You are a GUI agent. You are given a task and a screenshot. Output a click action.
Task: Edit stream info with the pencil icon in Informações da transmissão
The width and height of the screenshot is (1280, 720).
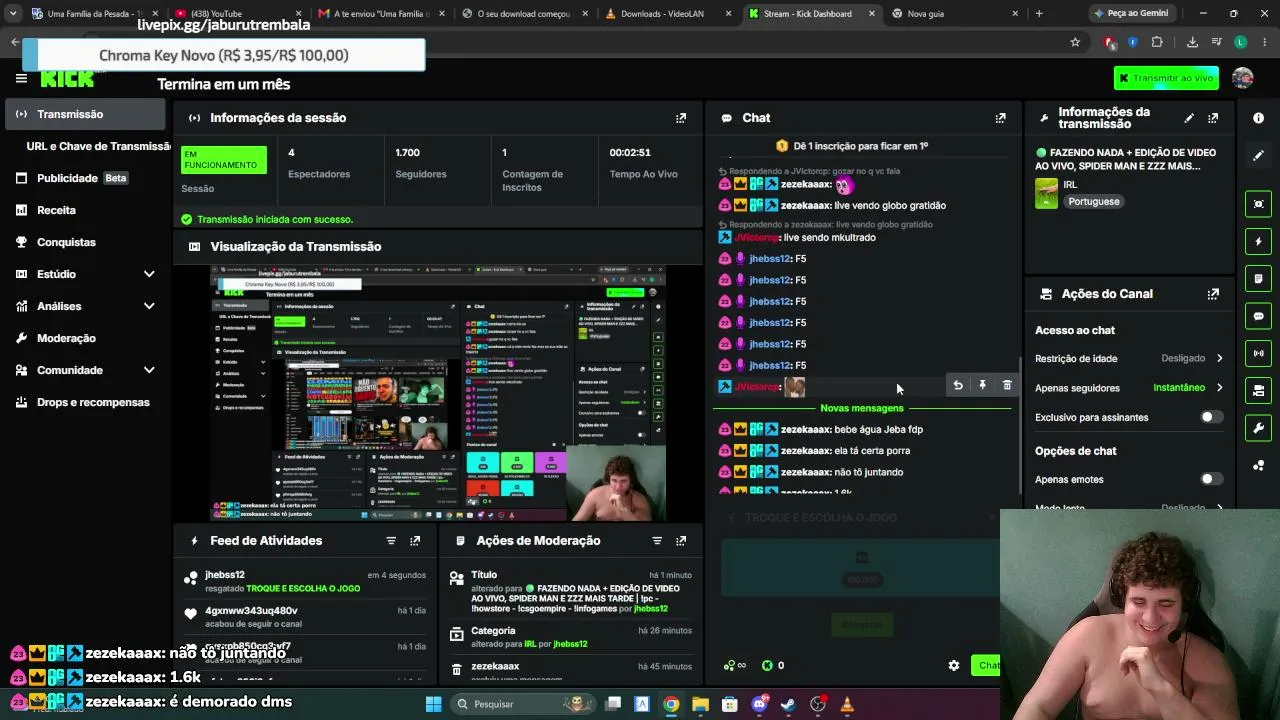pos(1189,118)
